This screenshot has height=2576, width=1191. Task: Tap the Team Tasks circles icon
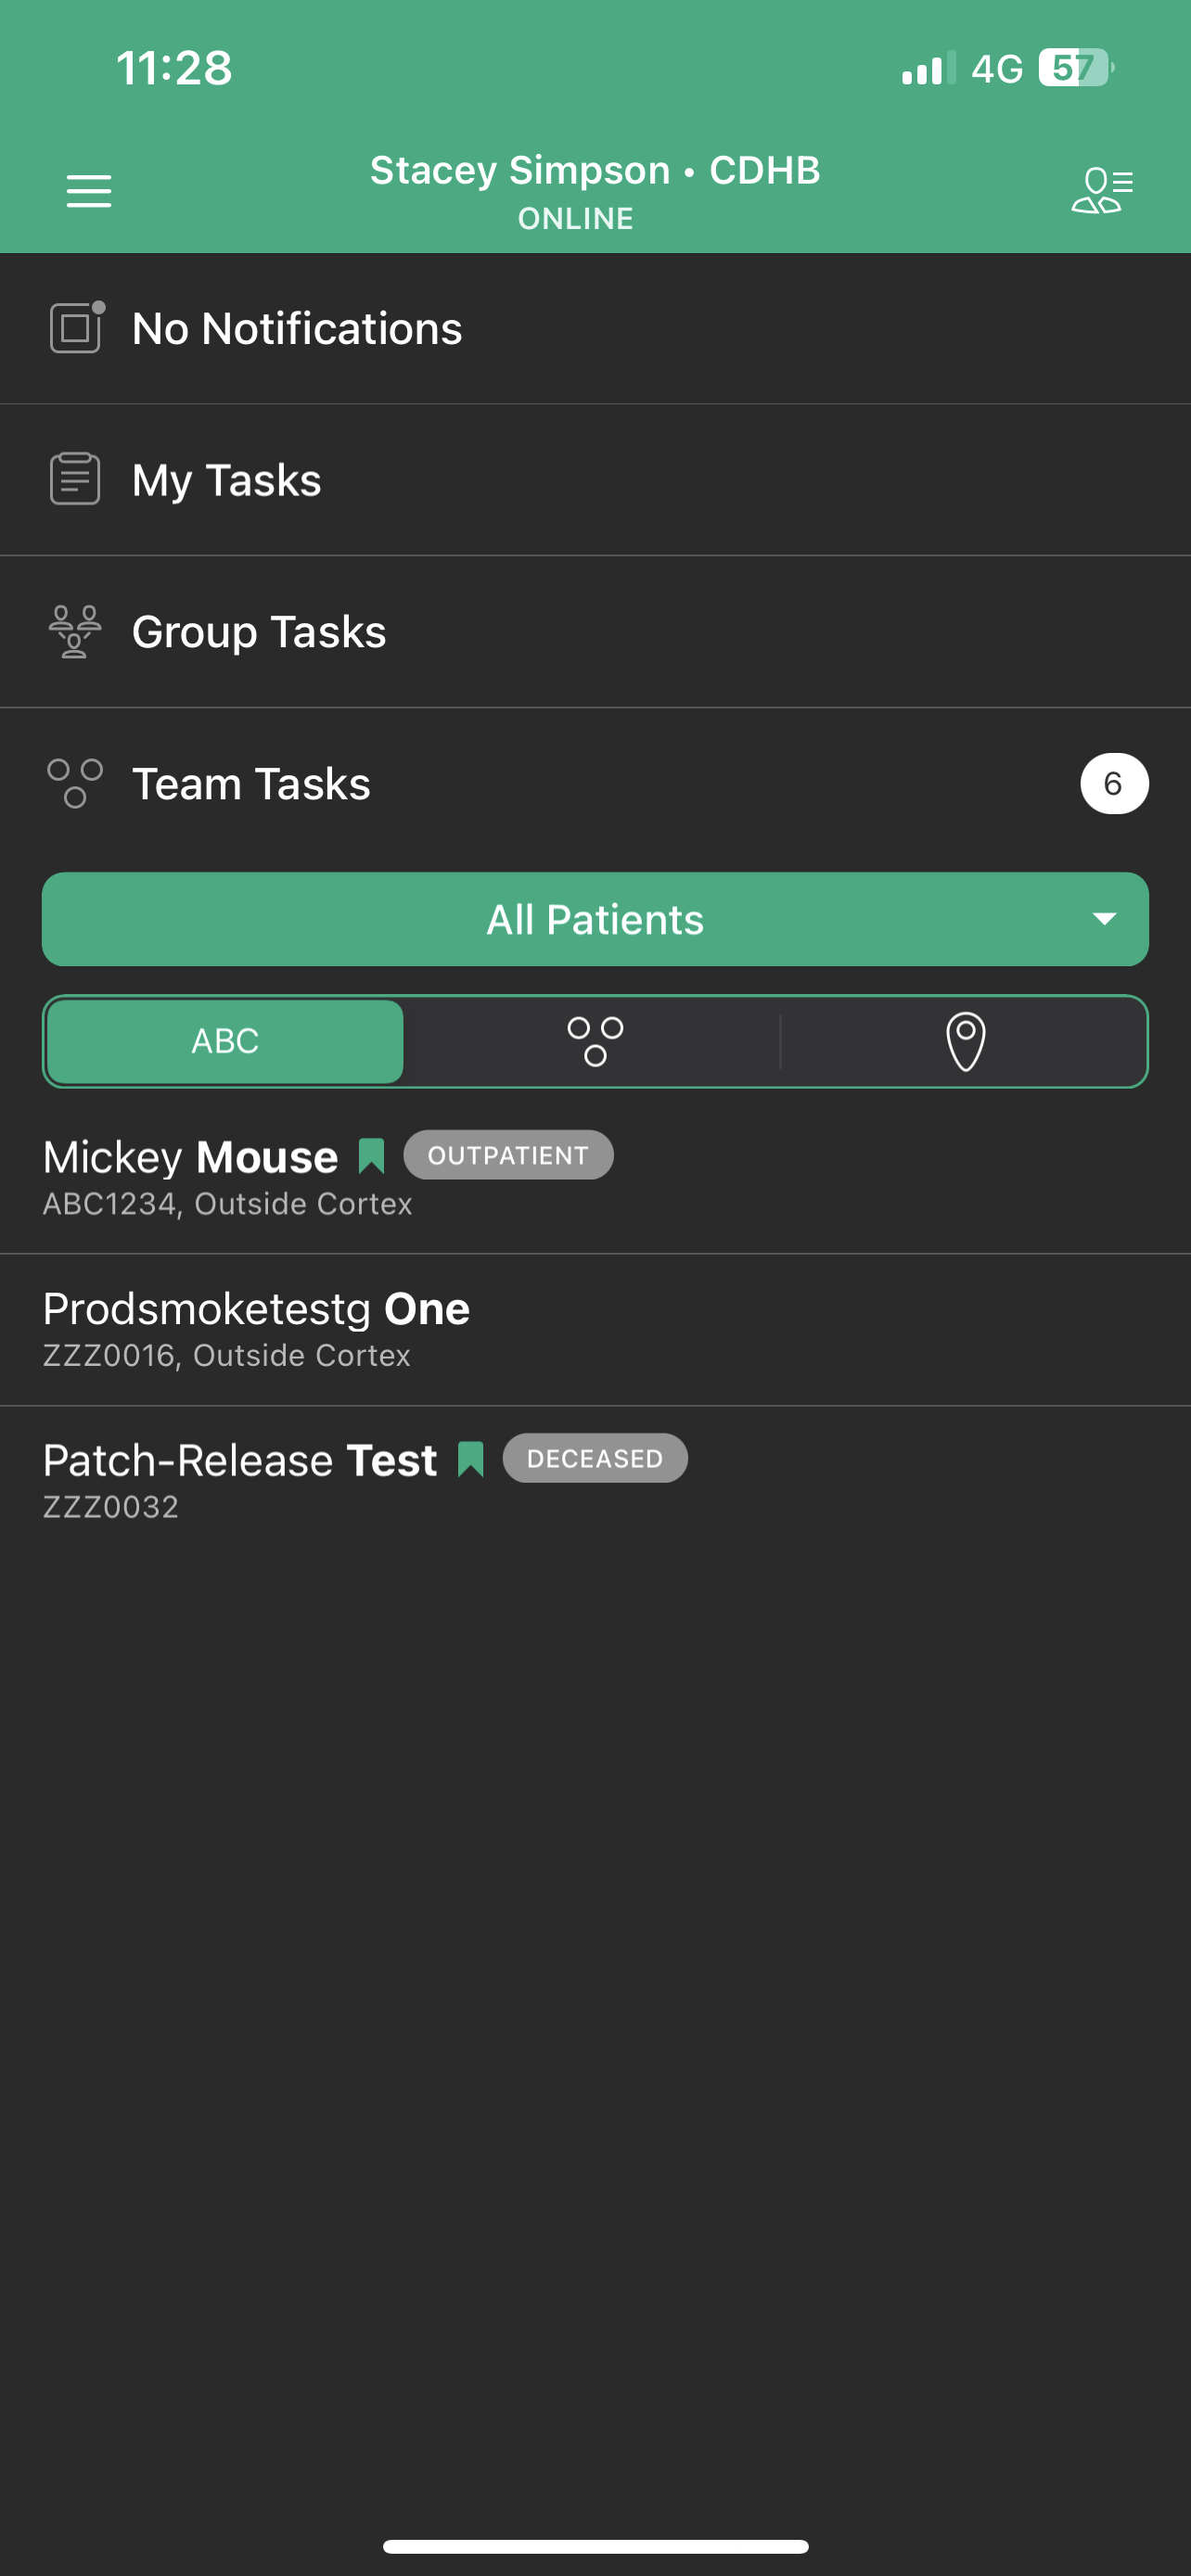[75, 783]
